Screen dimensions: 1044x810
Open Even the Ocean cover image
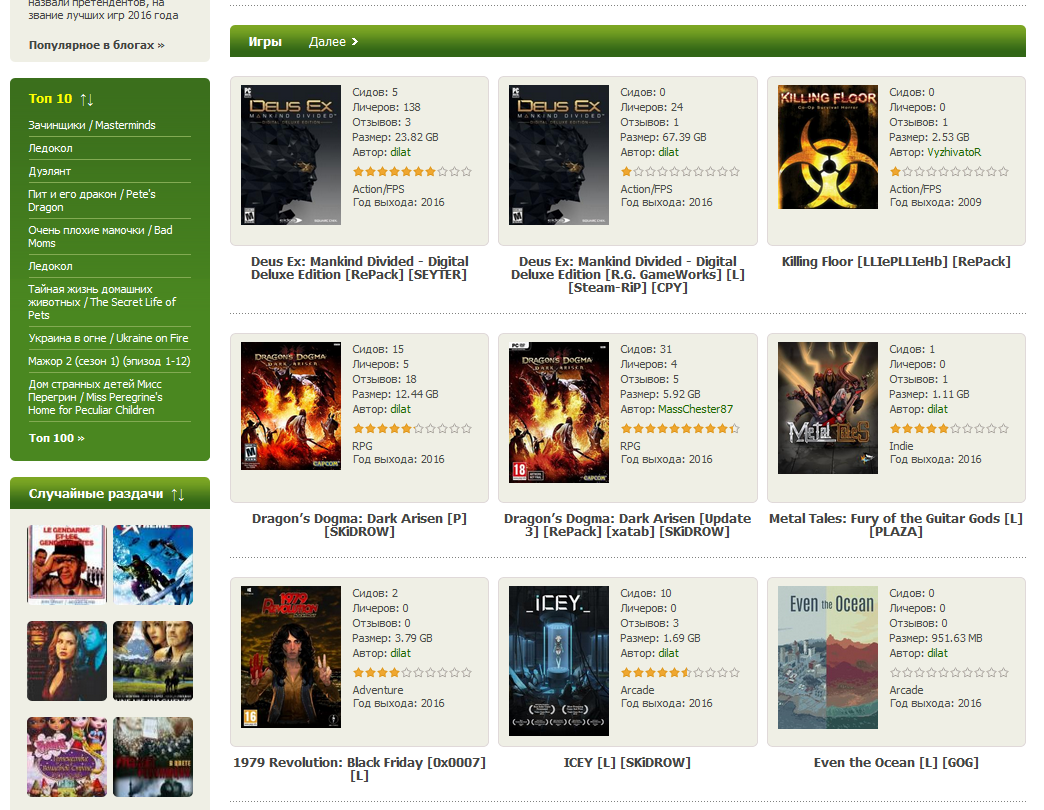coord(828,658)
